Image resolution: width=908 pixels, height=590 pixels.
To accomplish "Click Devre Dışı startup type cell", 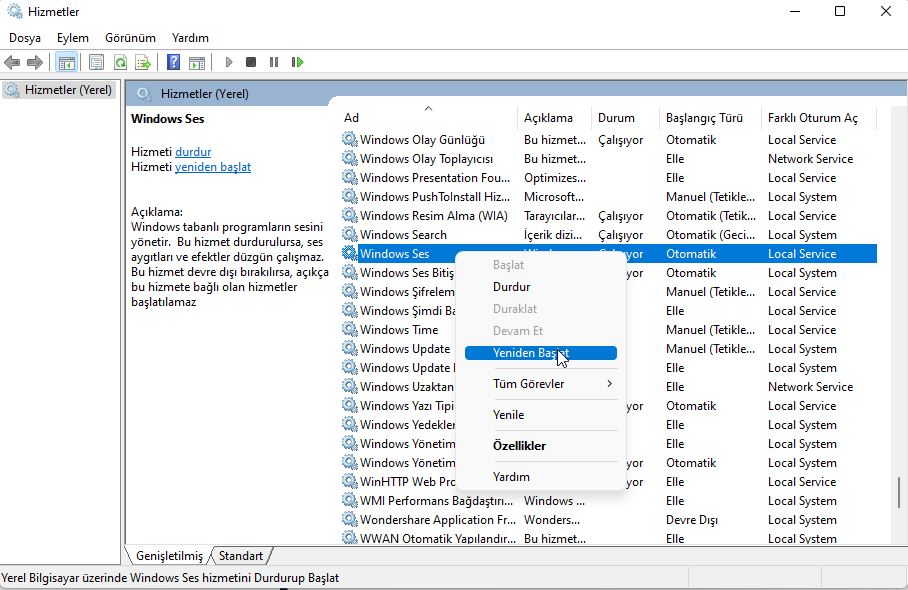I will tap(691, 520).
